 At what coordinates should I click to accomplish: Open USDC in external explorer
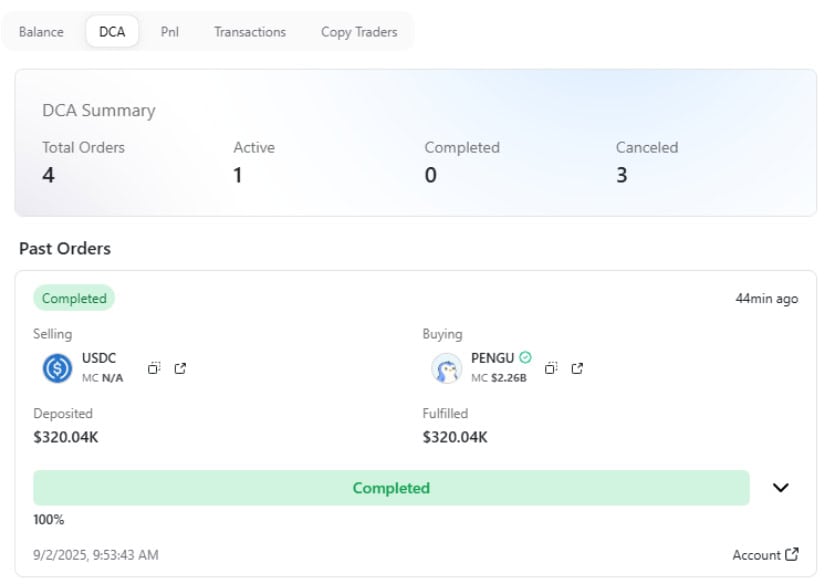pos(180,368)
